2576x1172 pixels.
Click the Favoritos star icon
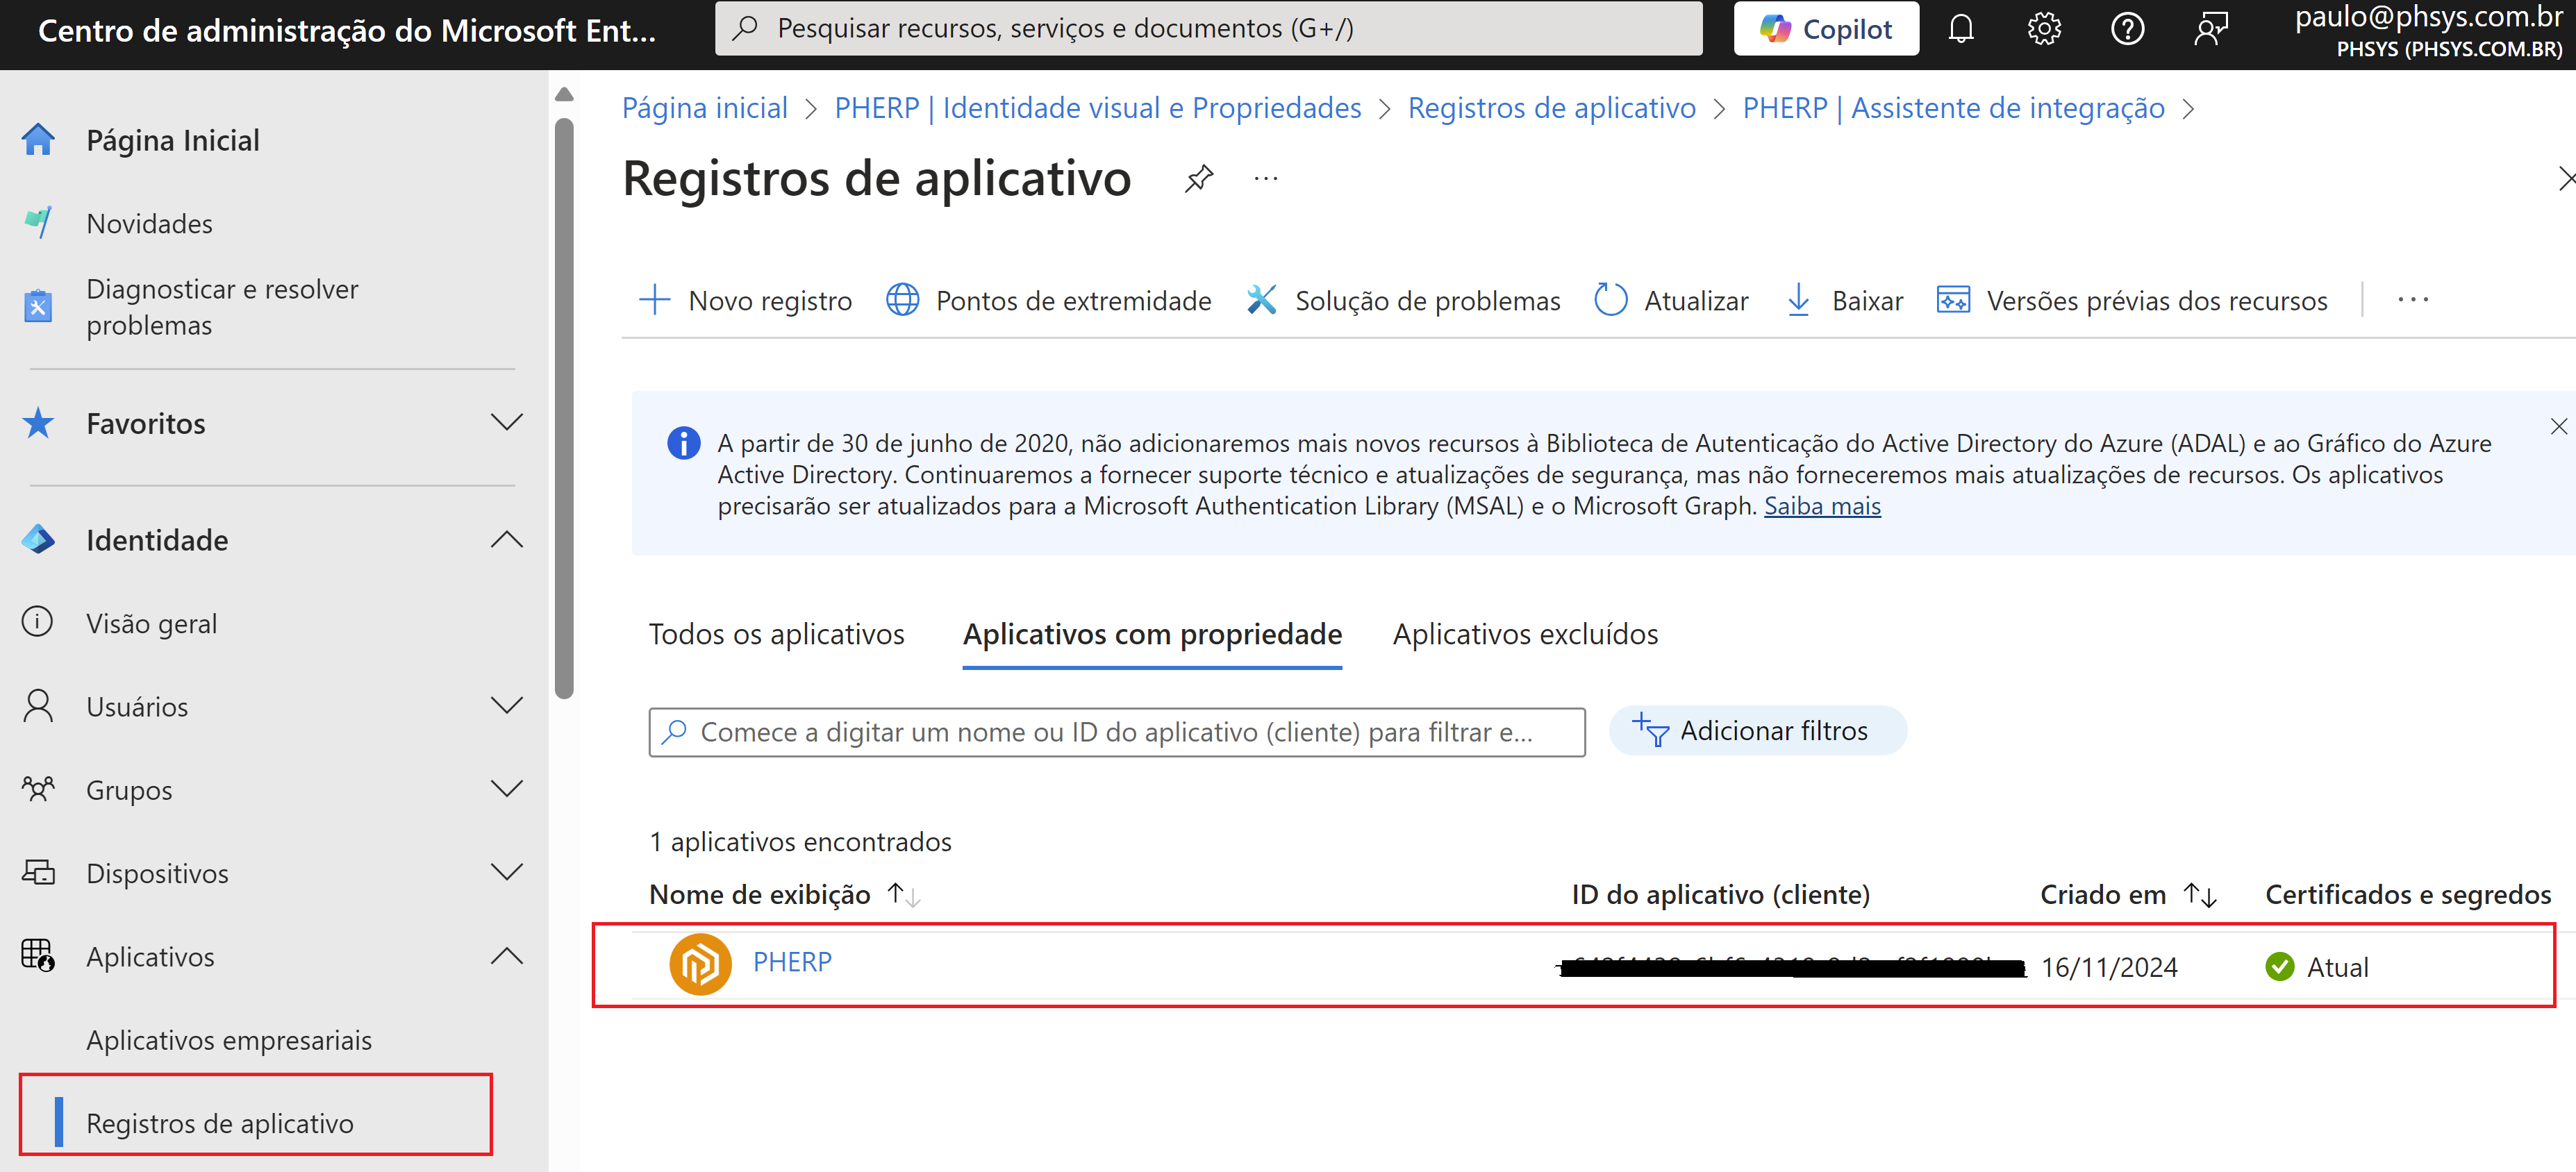[x=38, y=423]
